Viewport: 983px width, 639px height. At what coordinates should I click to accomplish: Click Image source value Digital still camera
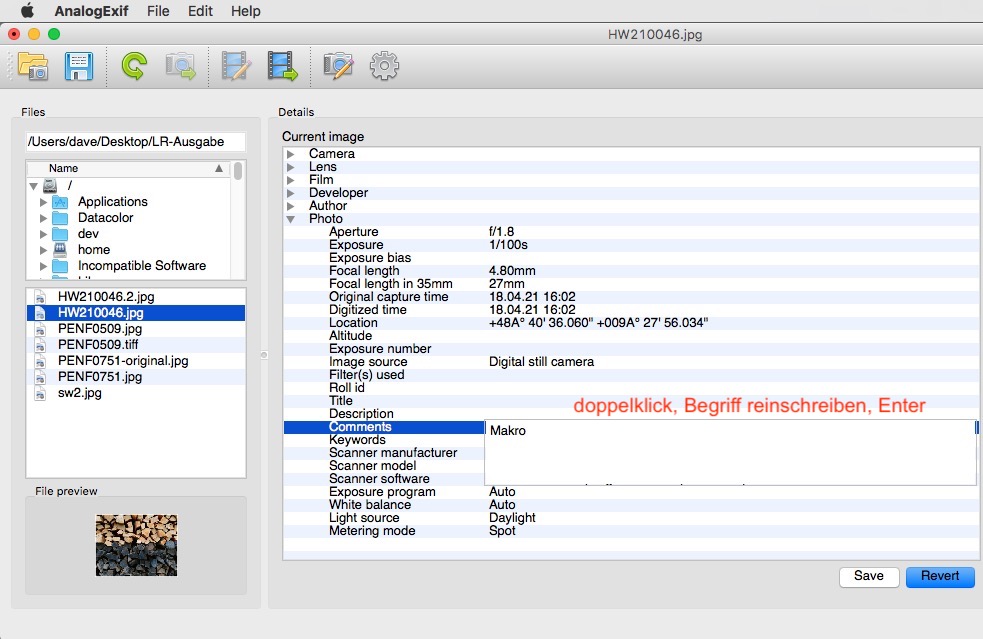[x=542, y=362]
